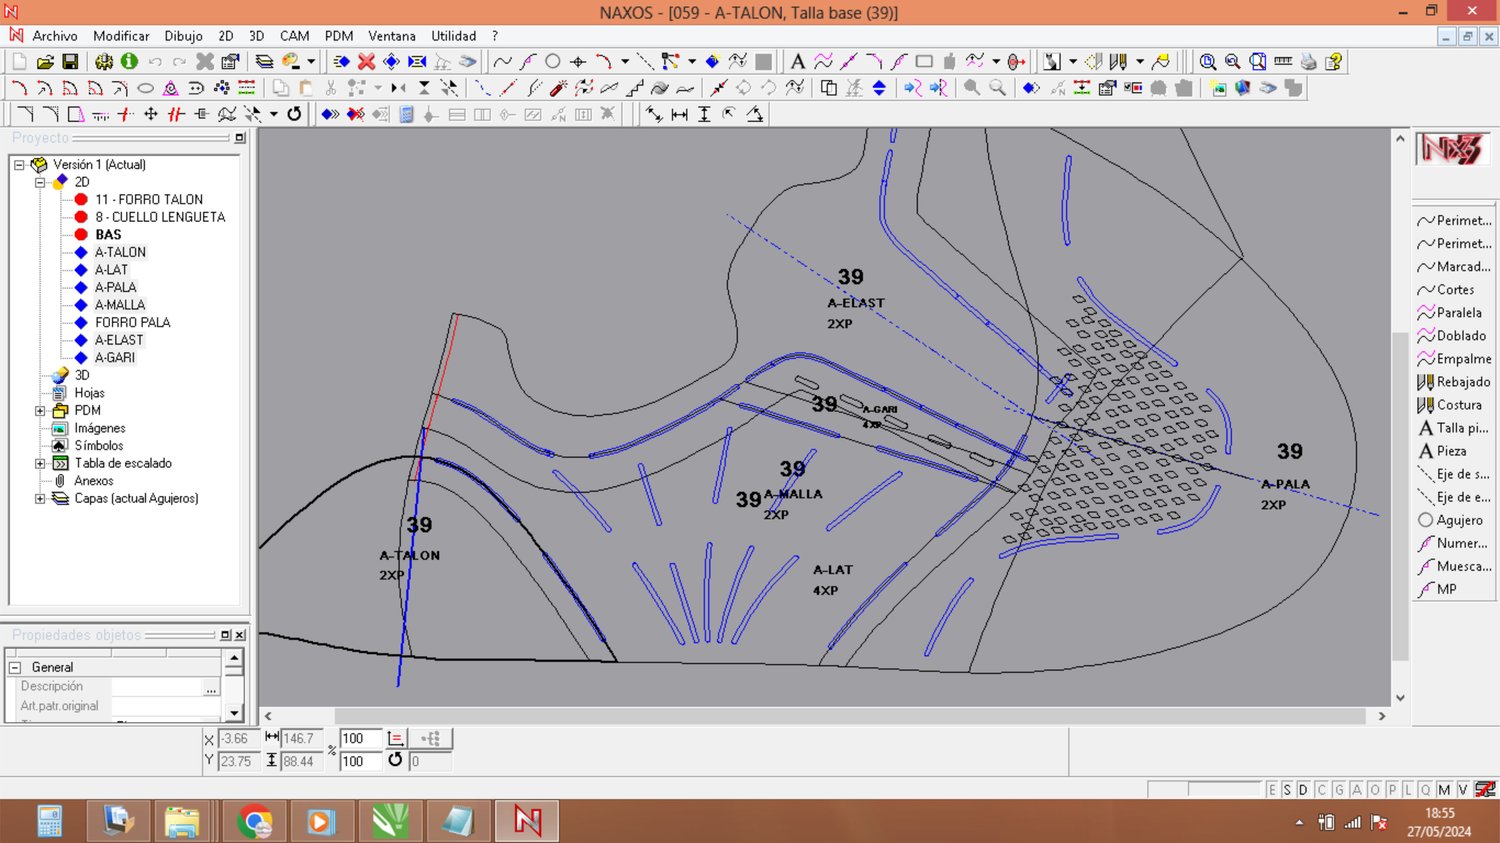
Task: Select the A-MALLA piece in the tree
Action: pyautogui.click(x=120, y=305)
